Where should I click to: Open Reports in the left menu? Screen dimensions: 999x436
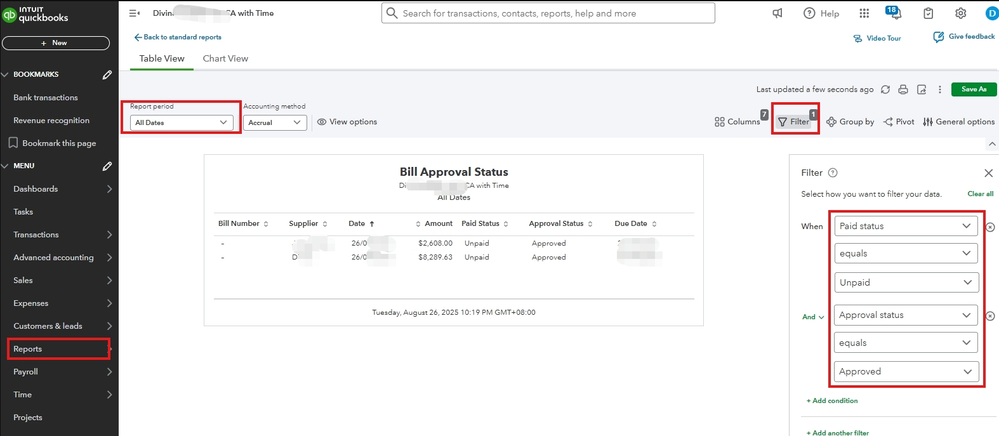28,349
